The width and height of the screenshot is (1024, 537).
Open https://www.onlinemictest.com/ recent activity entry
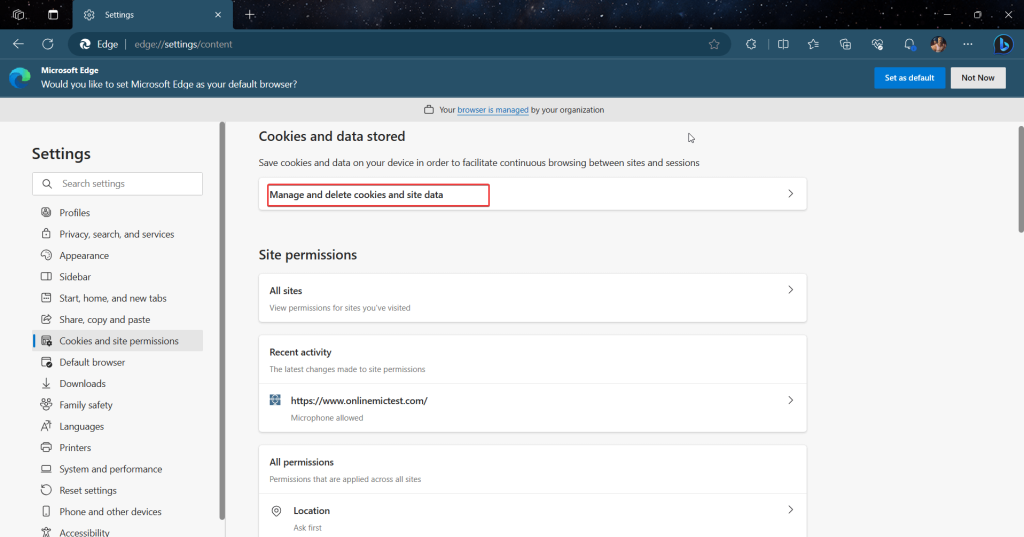click(532, 408)
